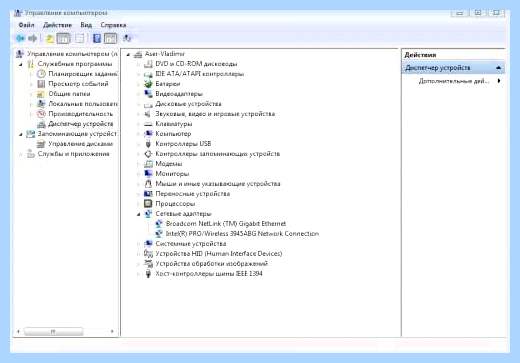This screenshot has height=363, width=520.
Task: Click the Broadcom NetLink adapter icon
Action: coord(159,224)
